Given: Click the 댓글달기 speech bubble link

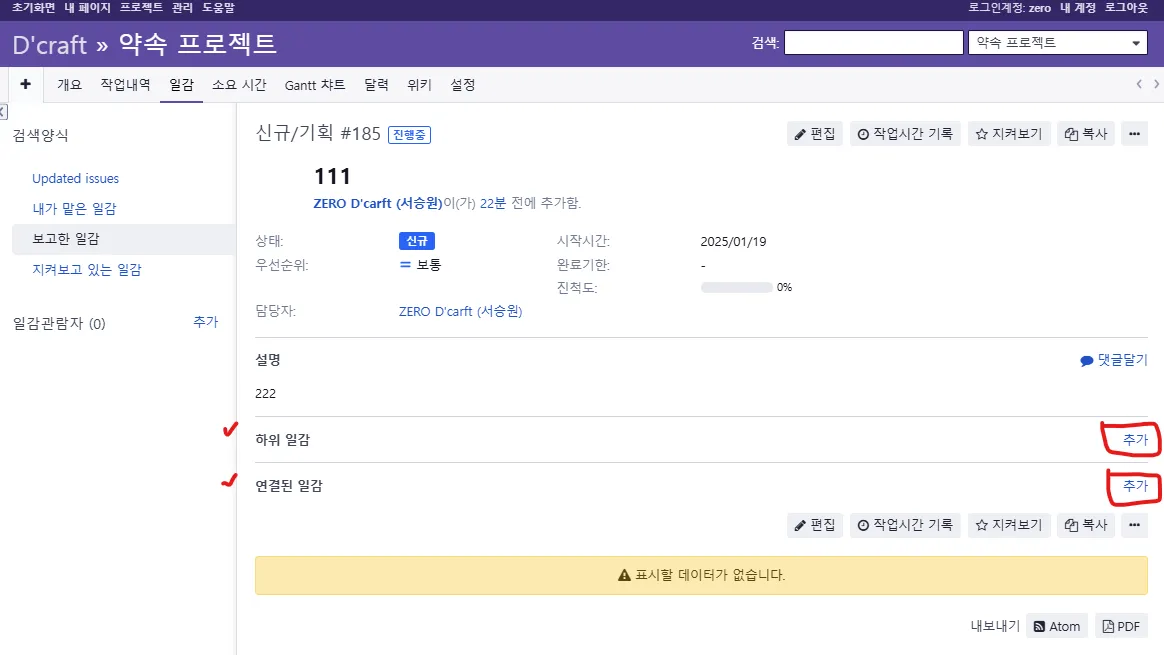Looking at the screenshot, I should 1114,360.
